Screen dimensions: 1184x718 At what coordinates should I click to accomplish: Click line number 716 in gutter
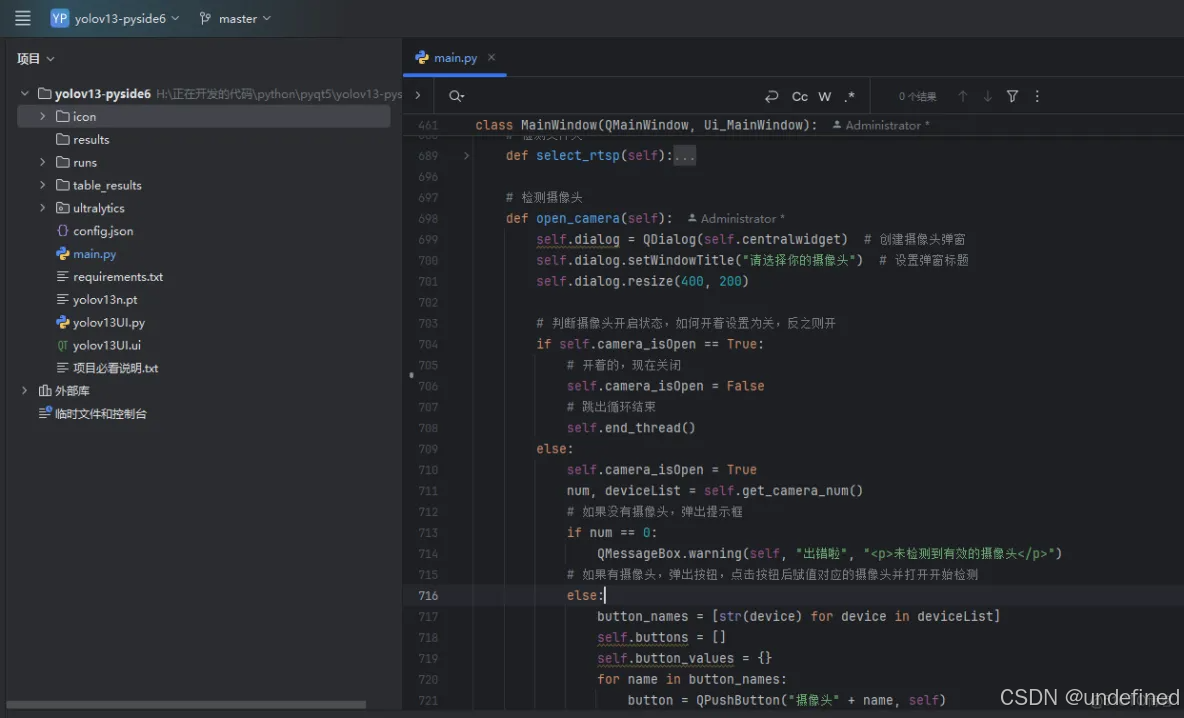coord(428,595)
